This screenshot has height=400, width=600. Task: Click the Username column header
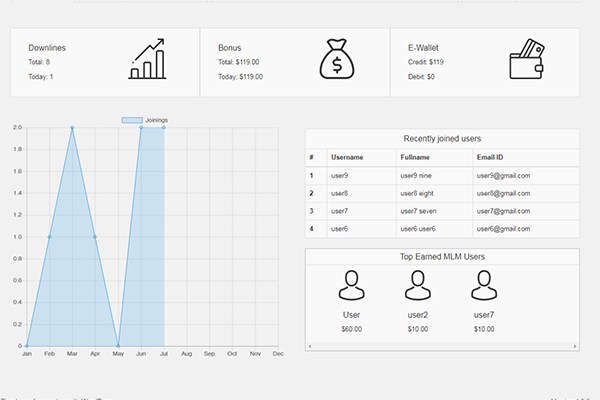click(x=348, y=158)
